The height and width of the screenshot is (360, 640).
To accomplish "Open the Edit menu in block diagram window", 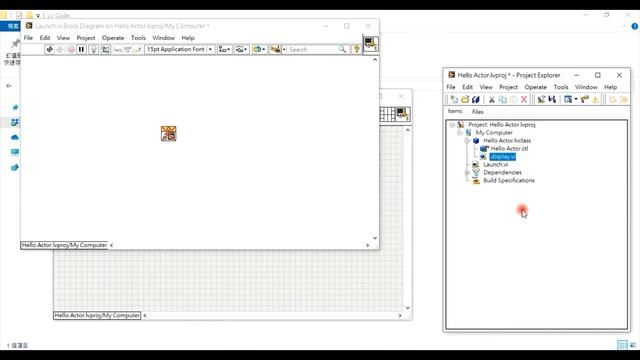I will coord(45,38).
